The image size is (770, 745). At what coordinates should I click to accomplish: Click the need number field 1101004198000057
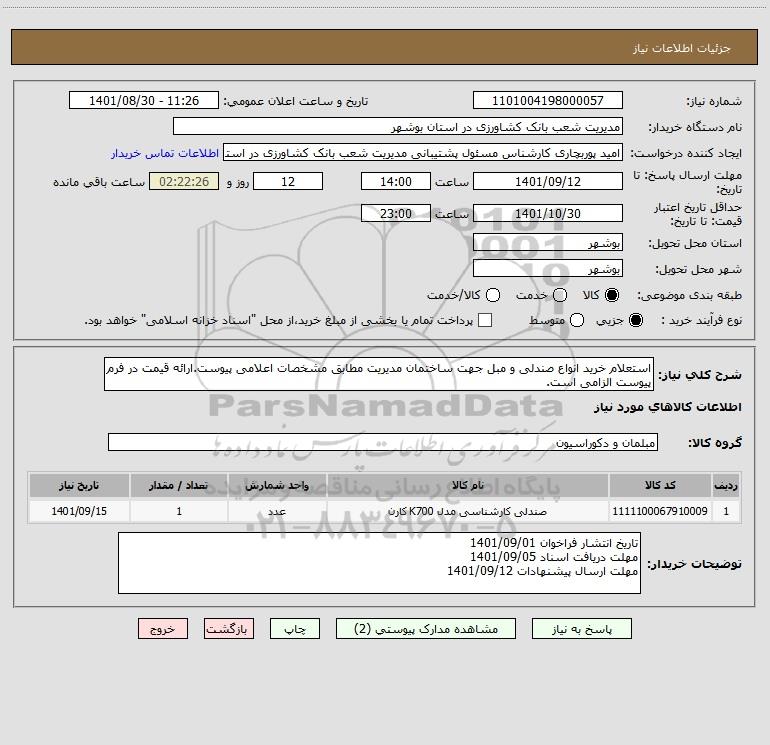point(548,101)
